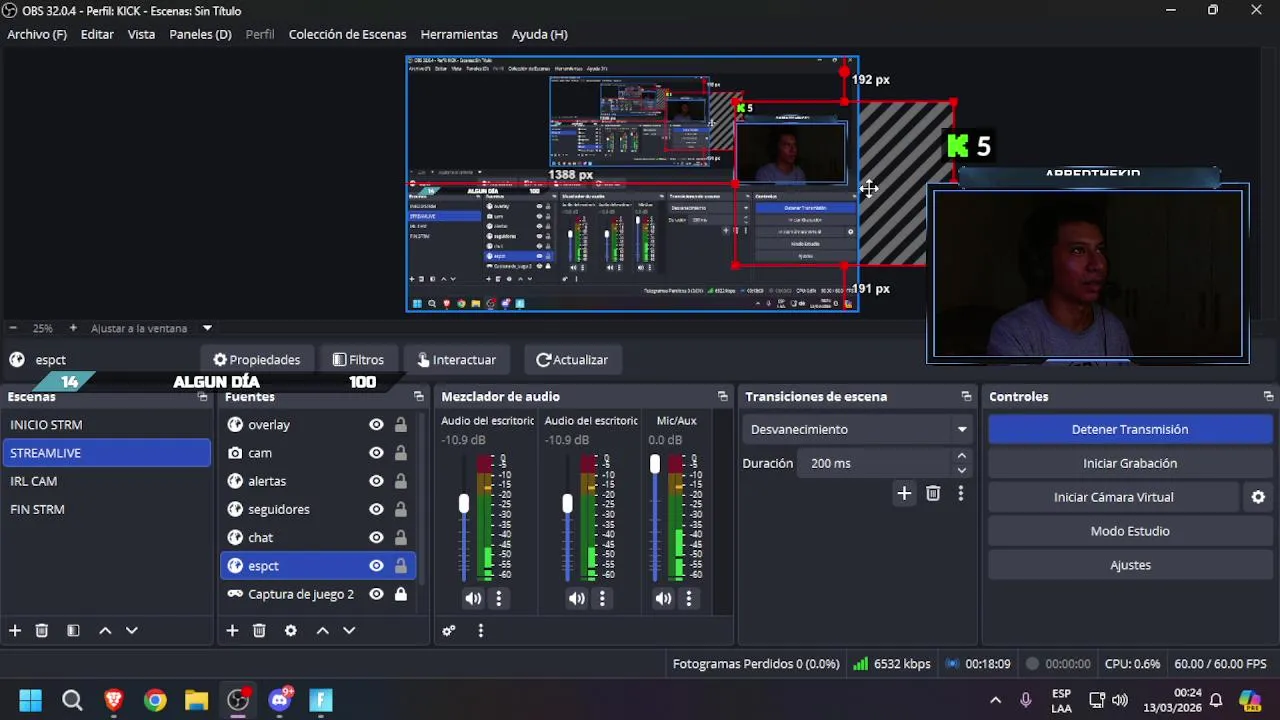Lock the cam source
The width and height of the screenshot is (1280, 720).
coord(400,453)
